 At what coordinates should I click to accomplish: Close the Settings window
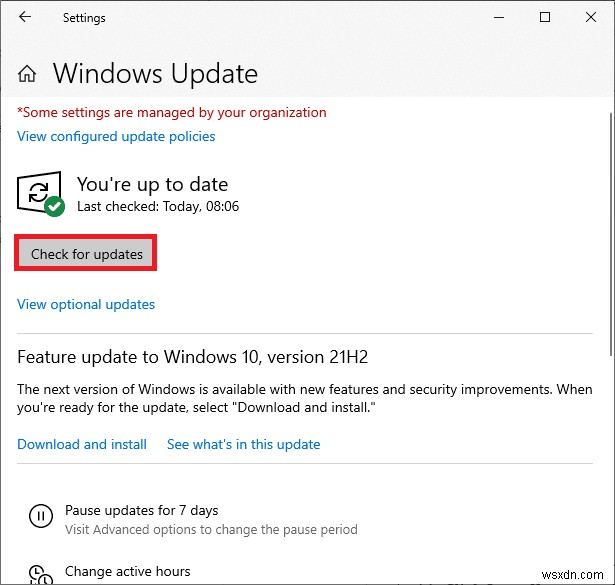tap(591, 17)
